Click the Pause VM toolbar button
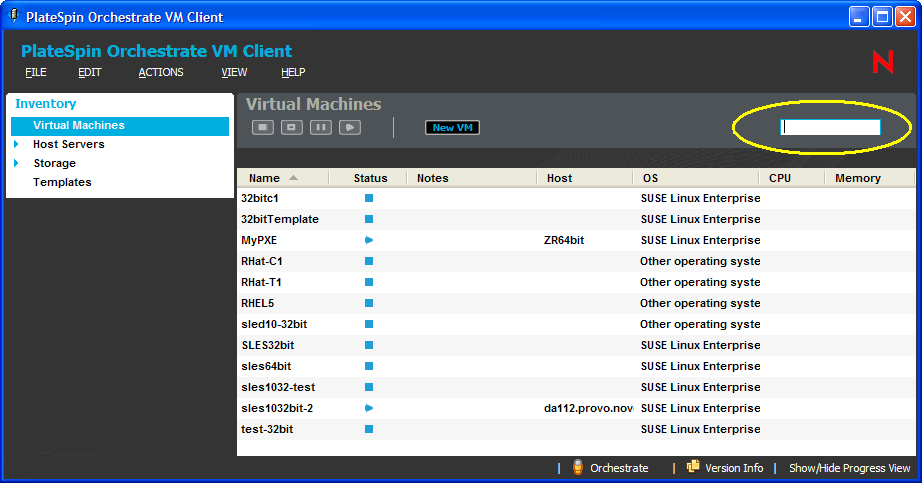The height and width of the screenshot is (483, 922). pyautogui.click(x=320, y=127)
